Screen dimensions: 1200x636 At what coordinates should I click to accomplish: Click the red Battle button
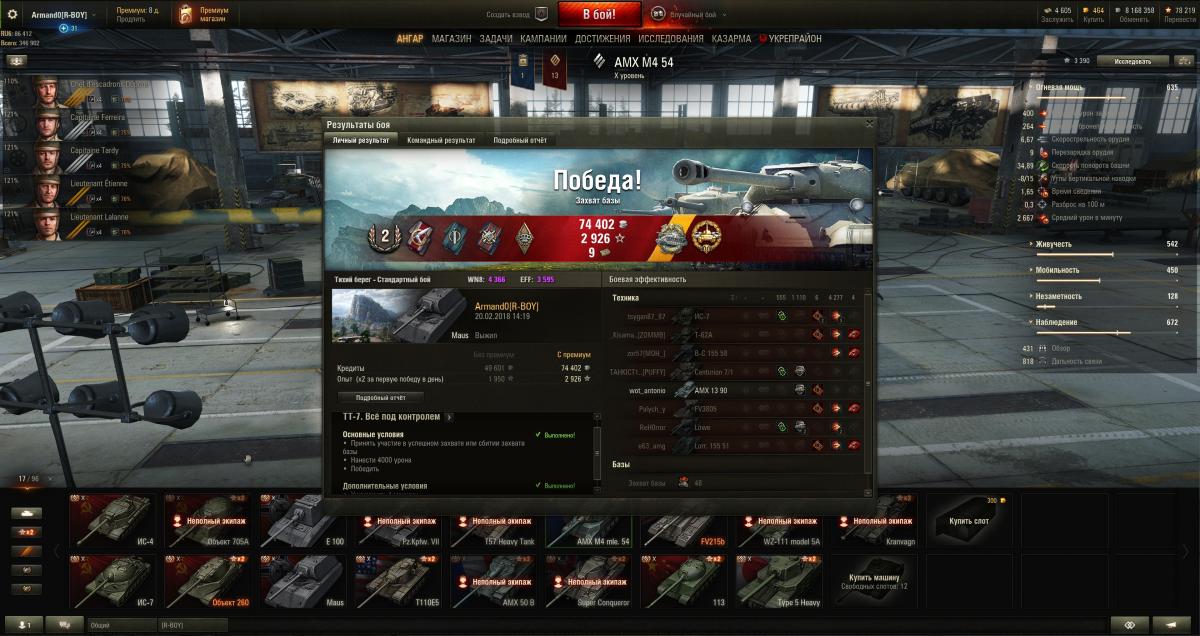pos(598,14)
